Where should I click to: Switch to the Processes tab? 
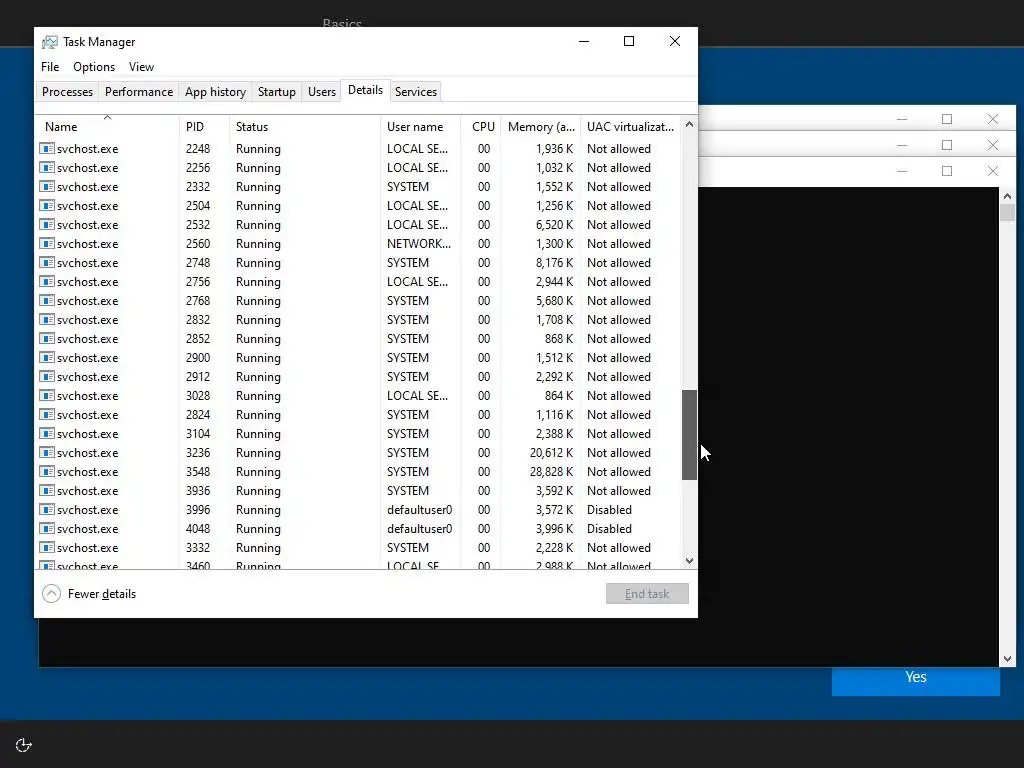coord(67,92)
